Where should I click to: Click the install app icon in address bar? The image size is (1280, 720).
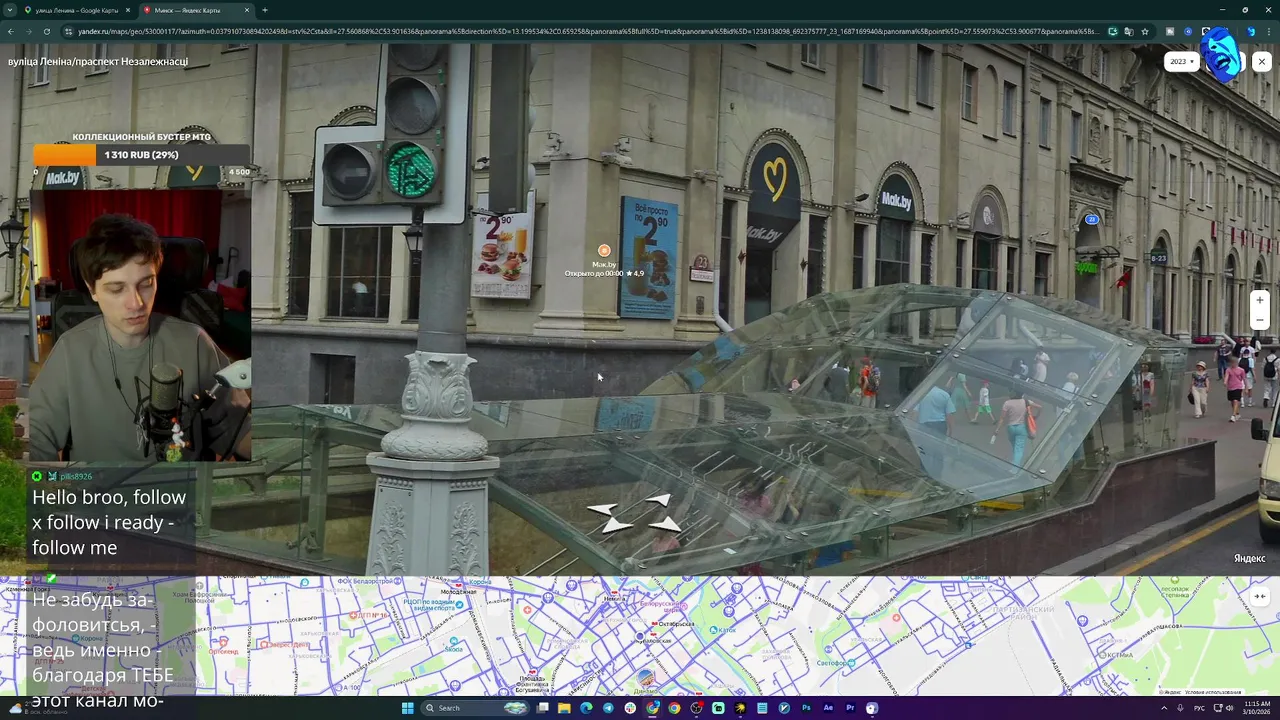(x=1113, y=31)
